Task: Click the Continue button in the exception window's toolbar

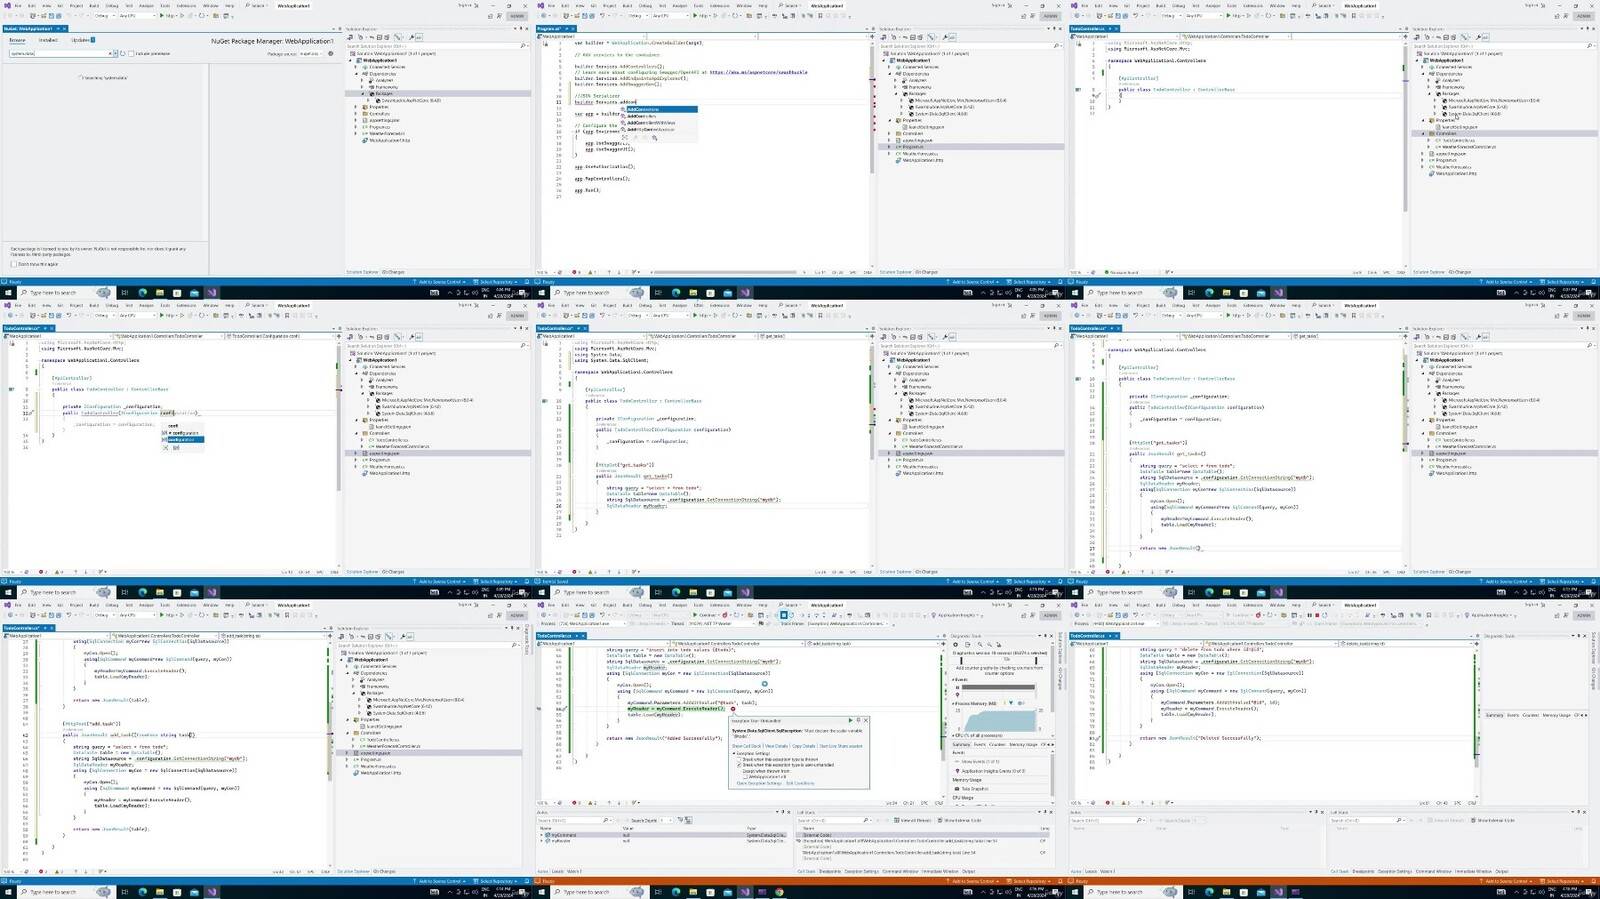Action: [x=705, y=615]
